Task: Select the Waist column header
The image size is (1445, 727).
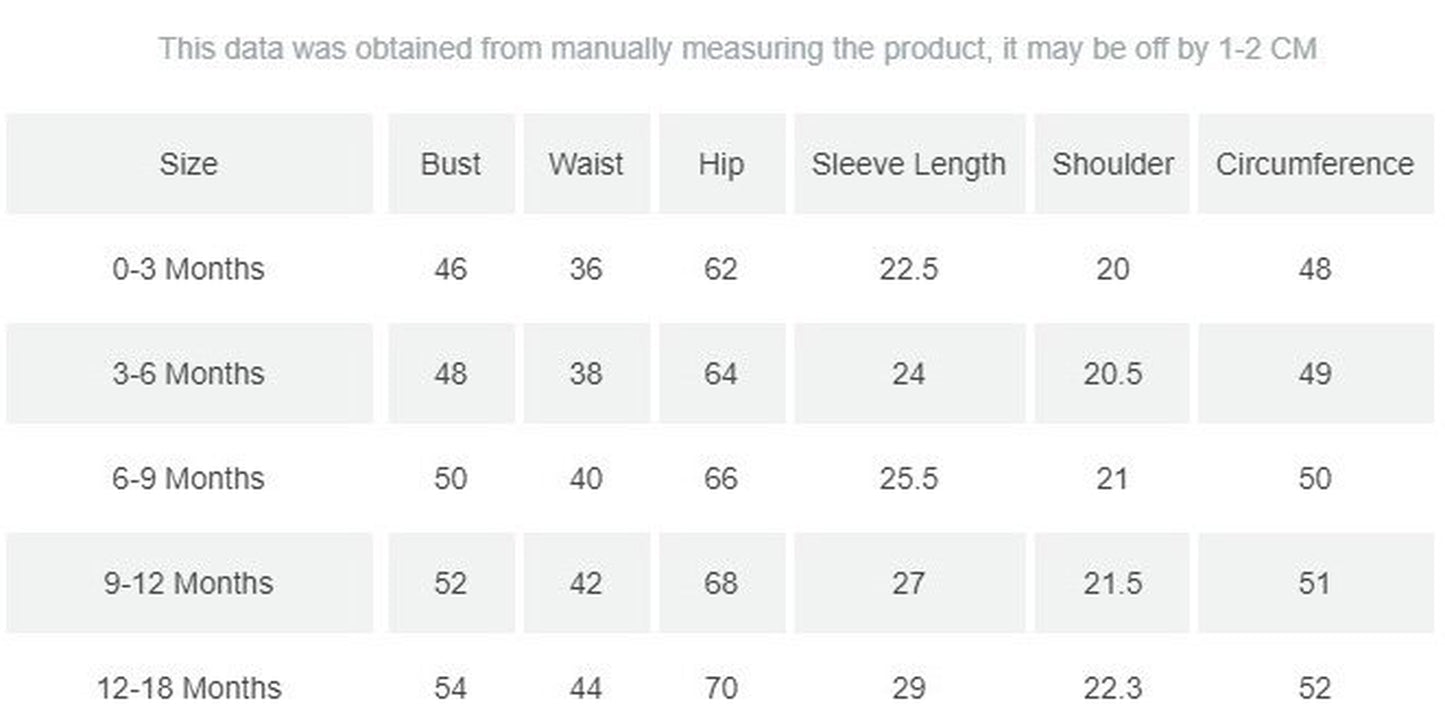Action: [586, 164]
